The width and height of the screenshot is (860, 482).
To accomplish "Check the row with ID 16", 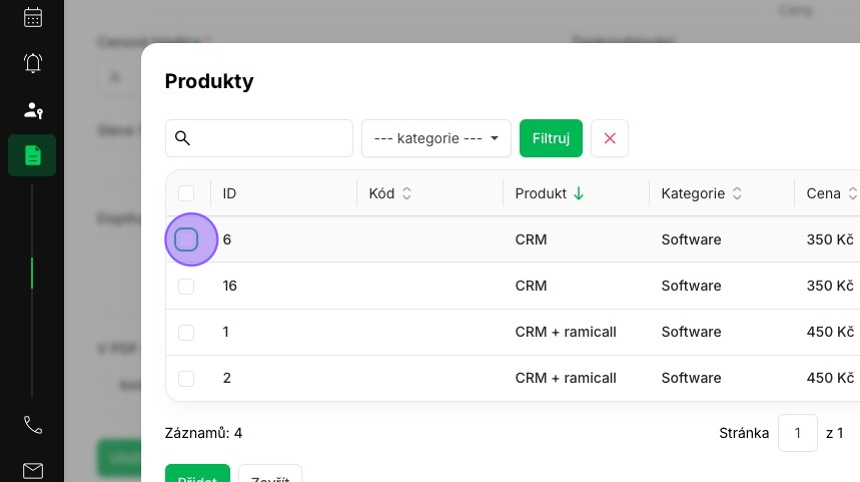I will (x=186, y=286).
